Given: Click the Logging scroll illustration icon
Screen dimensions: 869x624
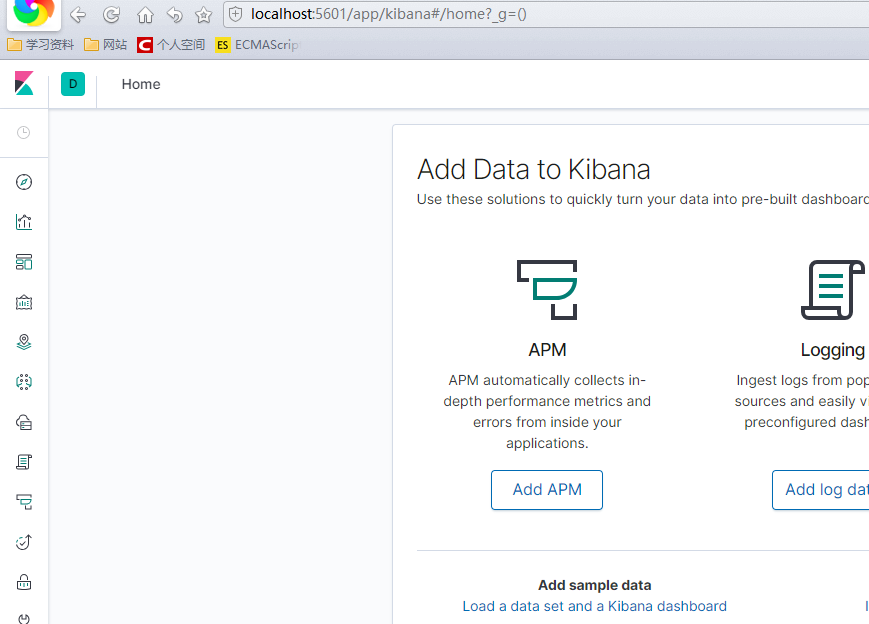Looking at the screenshot, I should [x=832, y=290].
